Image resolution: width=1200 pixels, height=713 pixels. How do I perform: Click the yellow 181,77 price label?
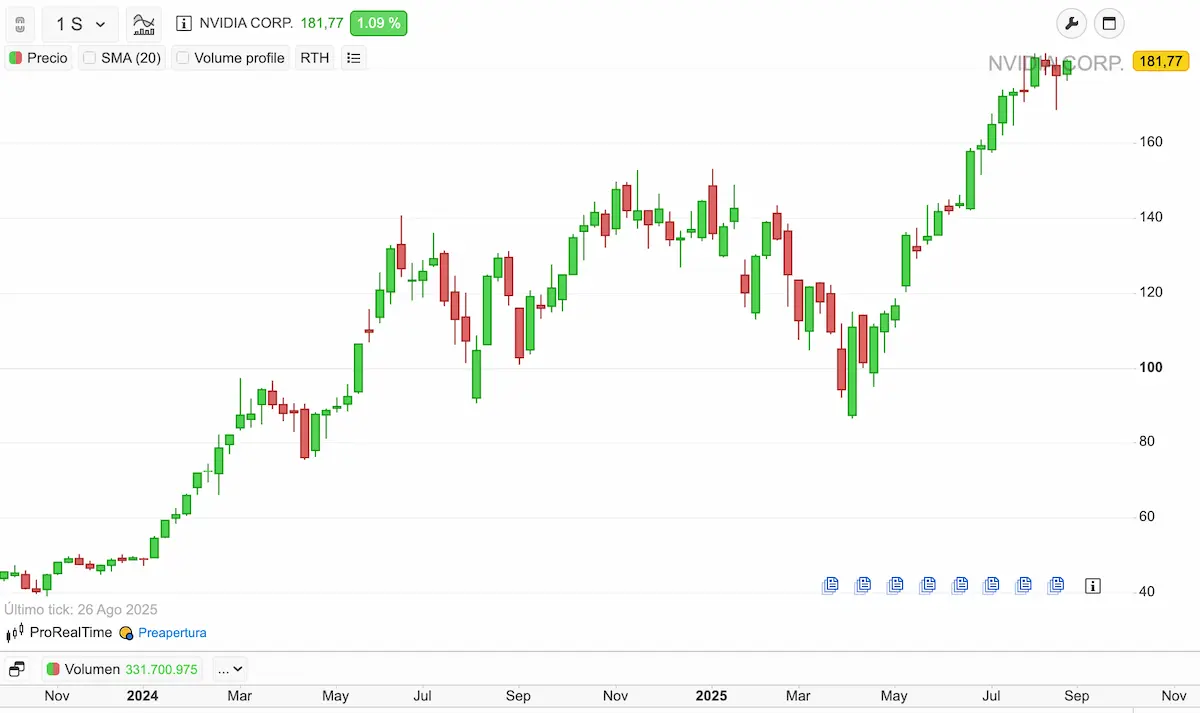1160,62
